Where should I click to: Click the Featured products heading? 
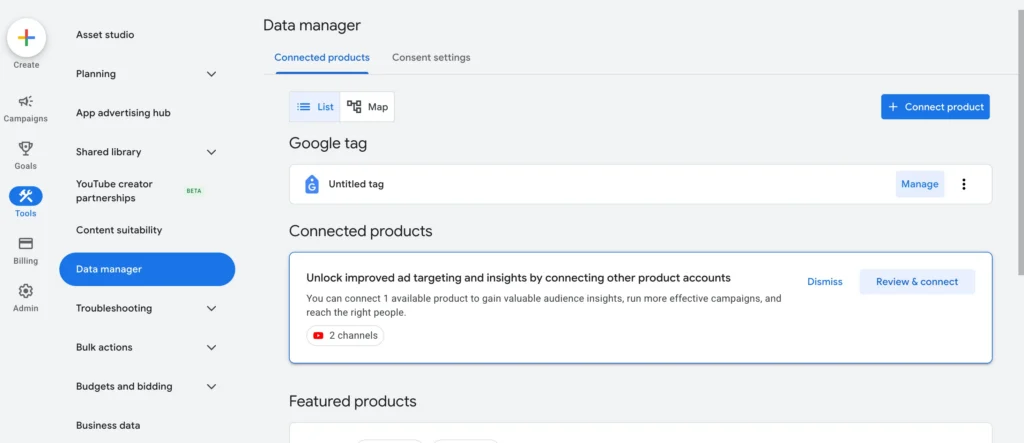pyautogui.click(x=353, y=401)
